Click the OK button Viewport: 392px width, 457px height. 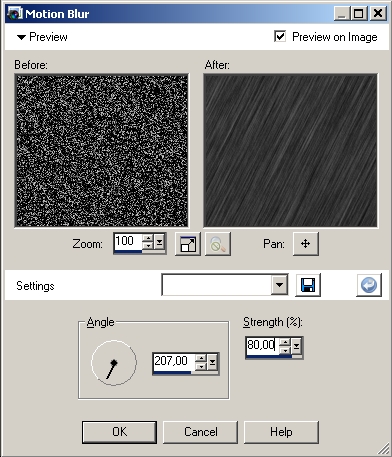119,432
